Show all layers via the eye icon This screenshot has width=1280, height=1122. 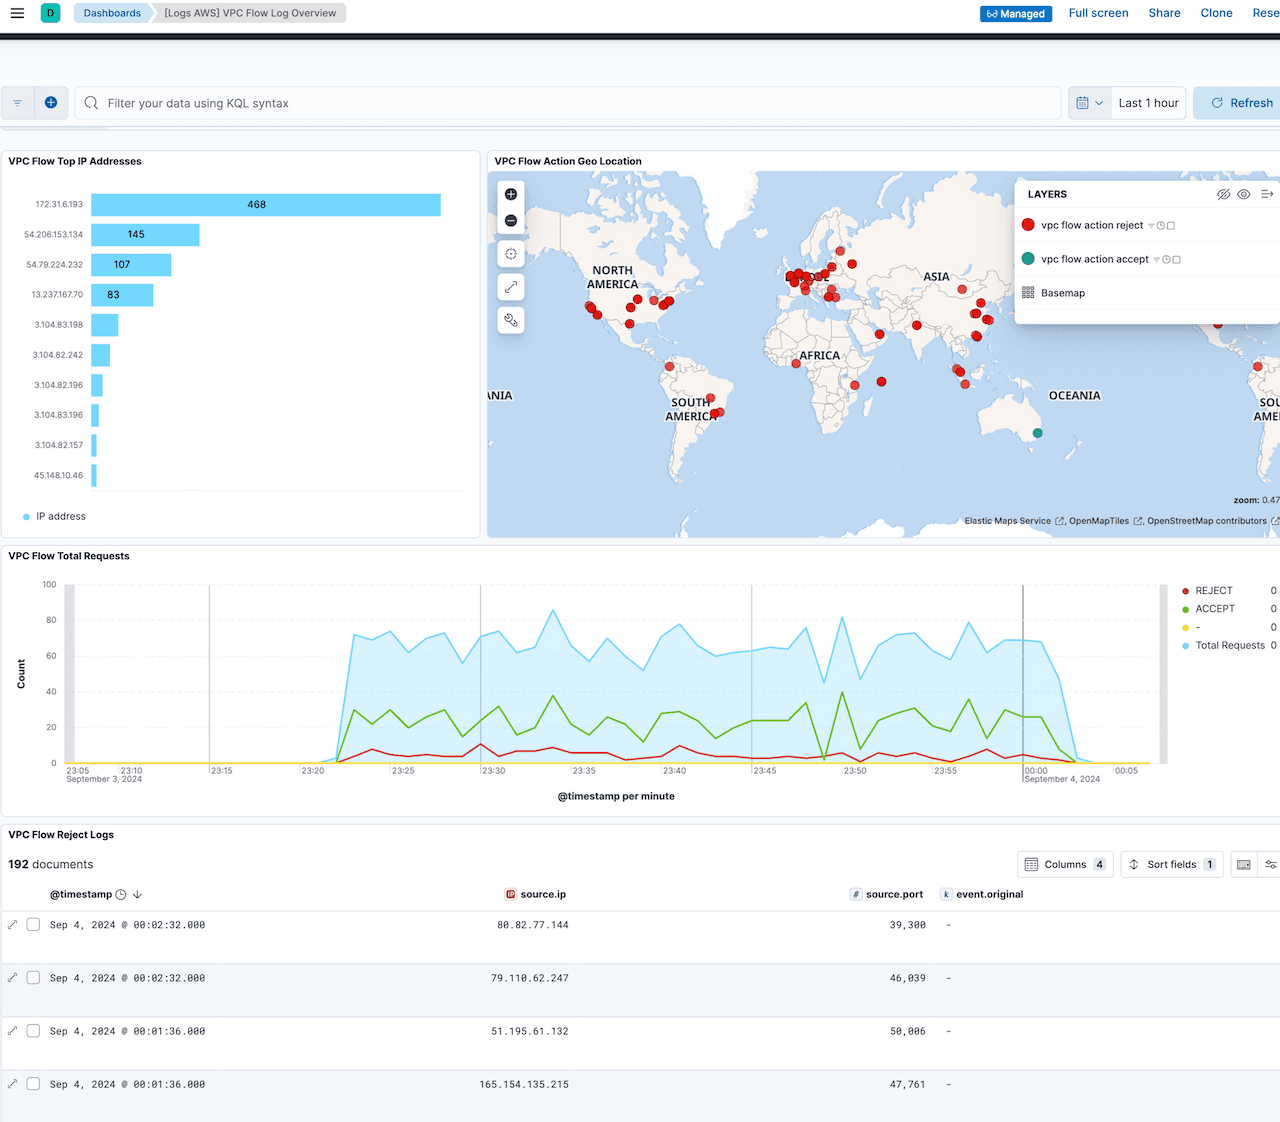point(1243,194)
